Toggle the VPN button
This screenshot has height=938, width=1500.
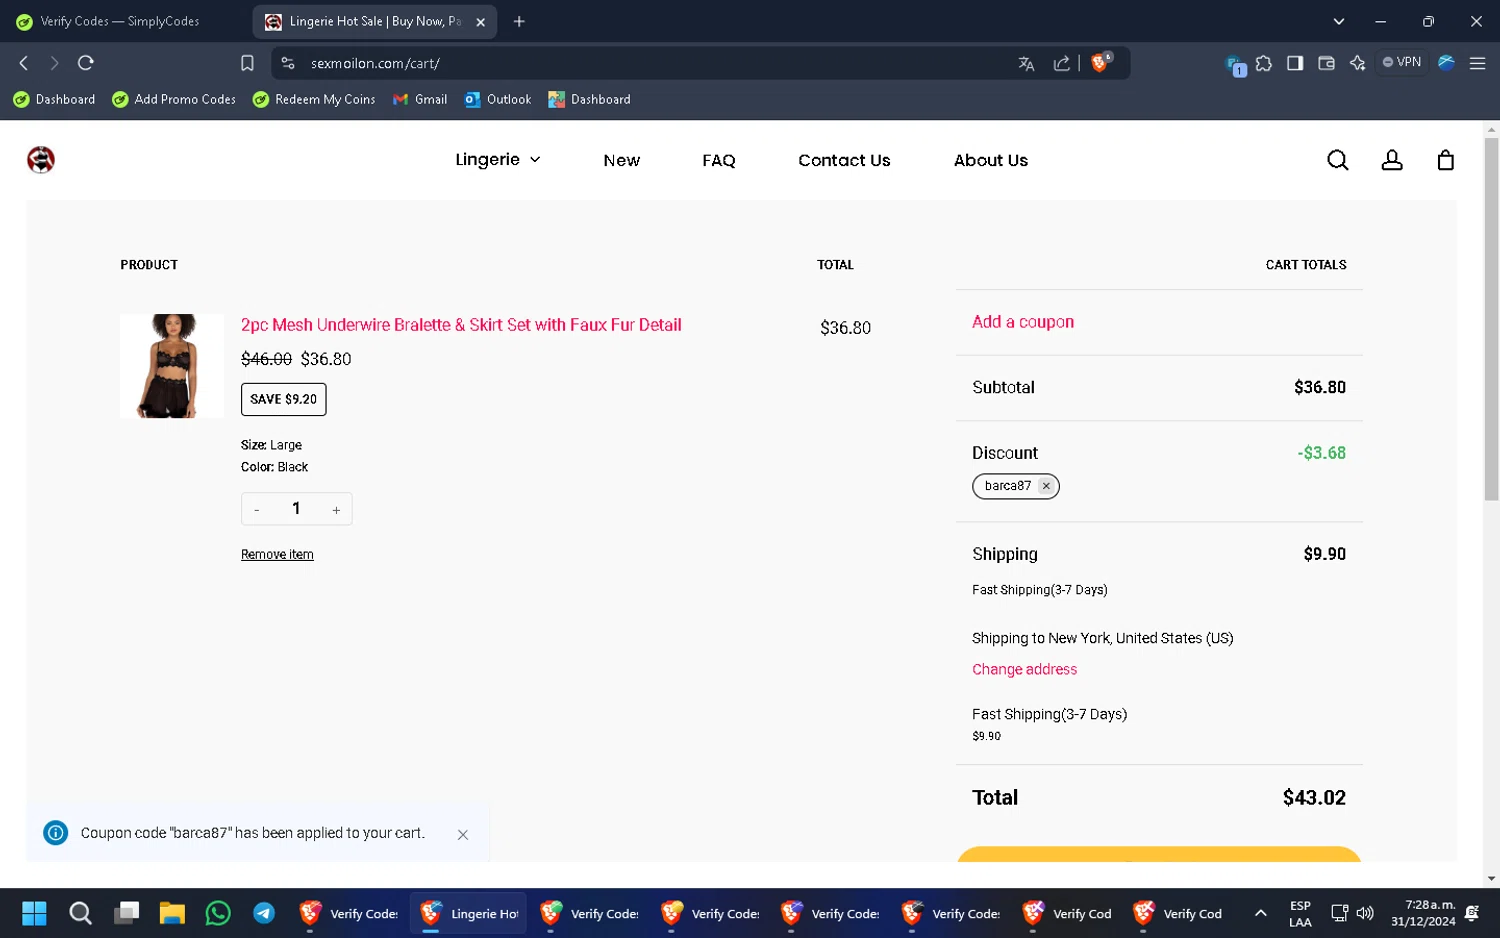click(1401, 62)
